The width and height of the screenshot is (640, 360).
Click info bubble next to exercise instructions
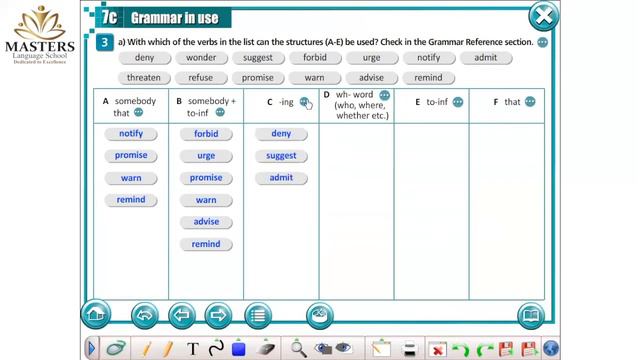point(542,42)
